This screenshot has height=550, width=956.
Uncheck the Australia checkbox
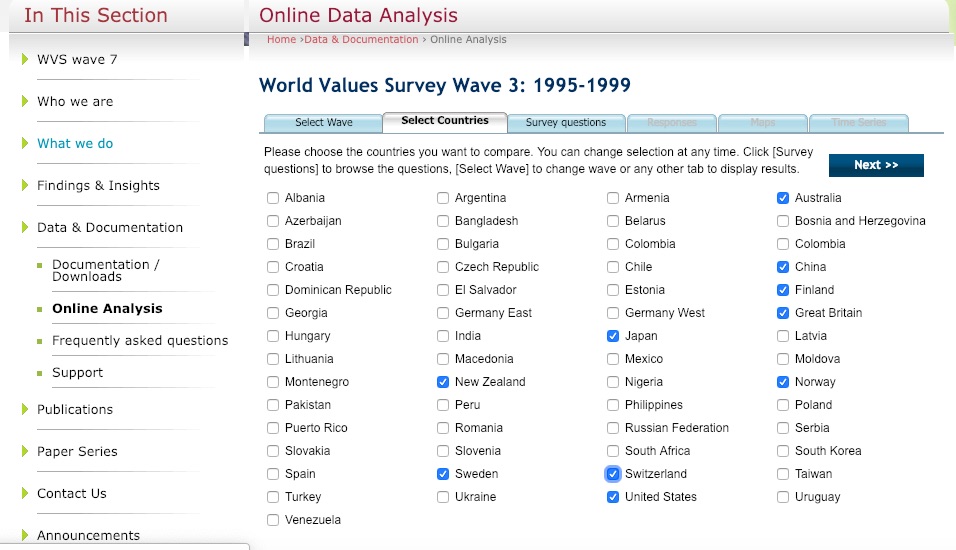click(783, 198)
